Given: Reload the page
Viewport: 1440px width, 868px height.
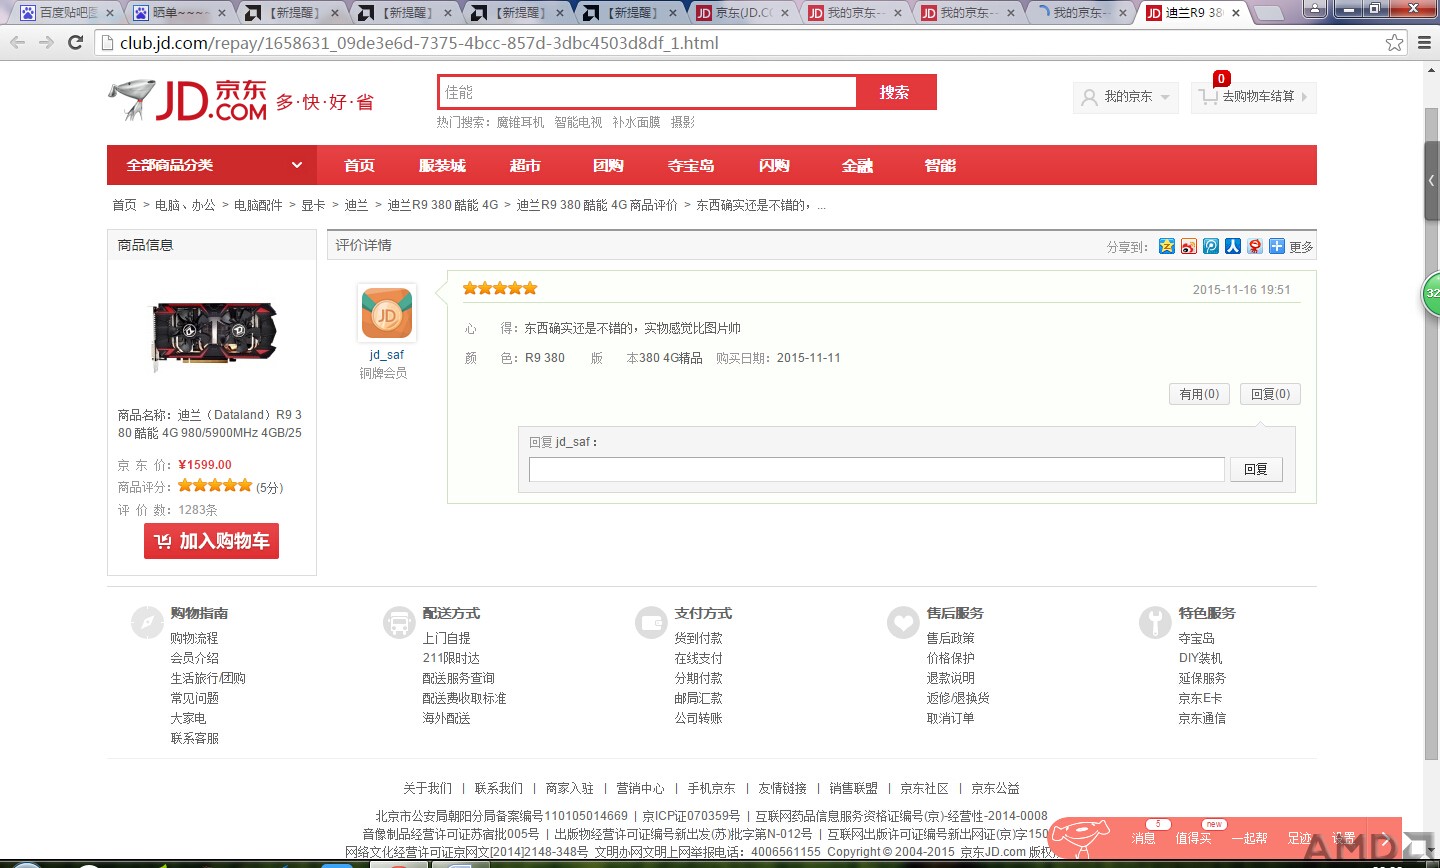Looking at the screenshot, I should point(75,42).
